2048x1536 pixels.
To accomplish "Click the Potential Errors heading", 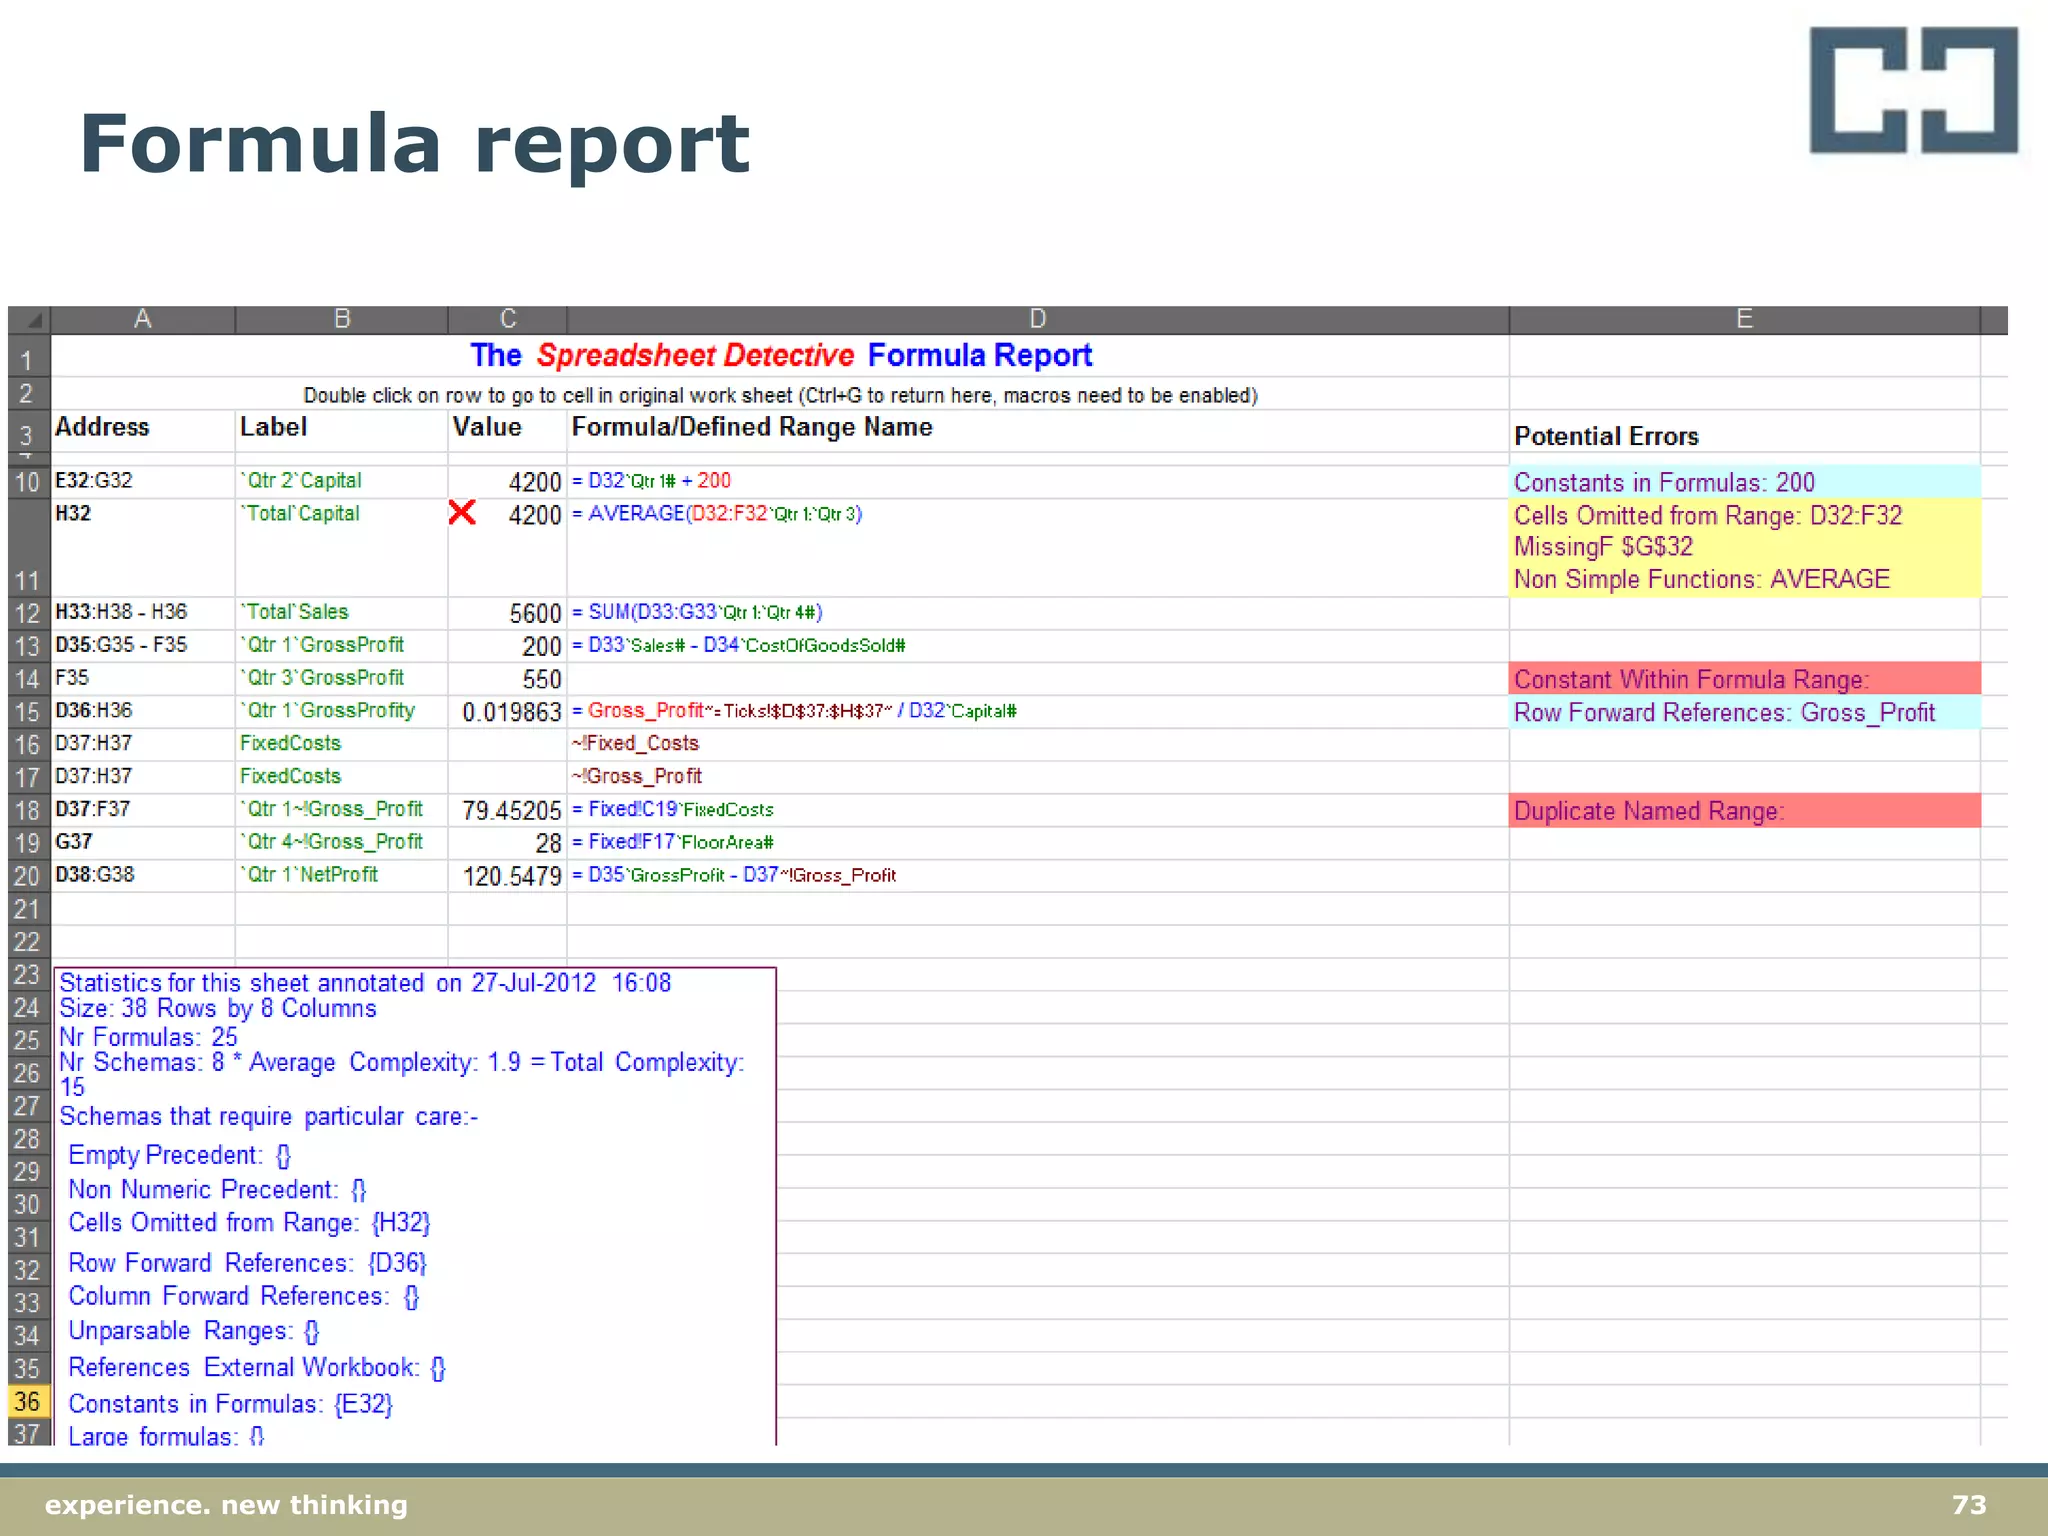I will click(1606, 436).
